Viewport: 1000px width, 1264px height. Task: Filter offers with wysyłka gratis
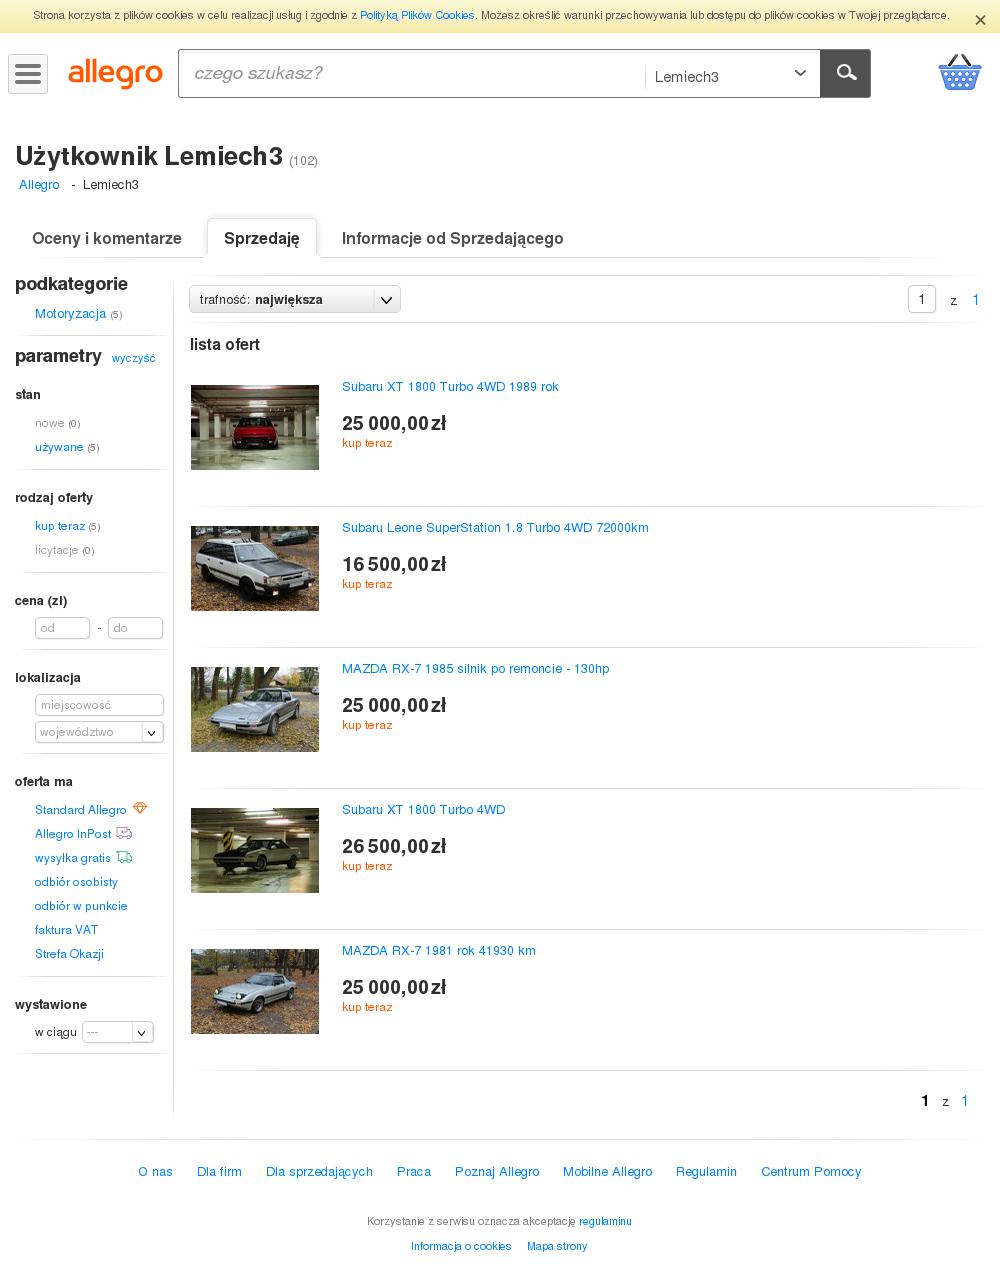pos(73,858)
